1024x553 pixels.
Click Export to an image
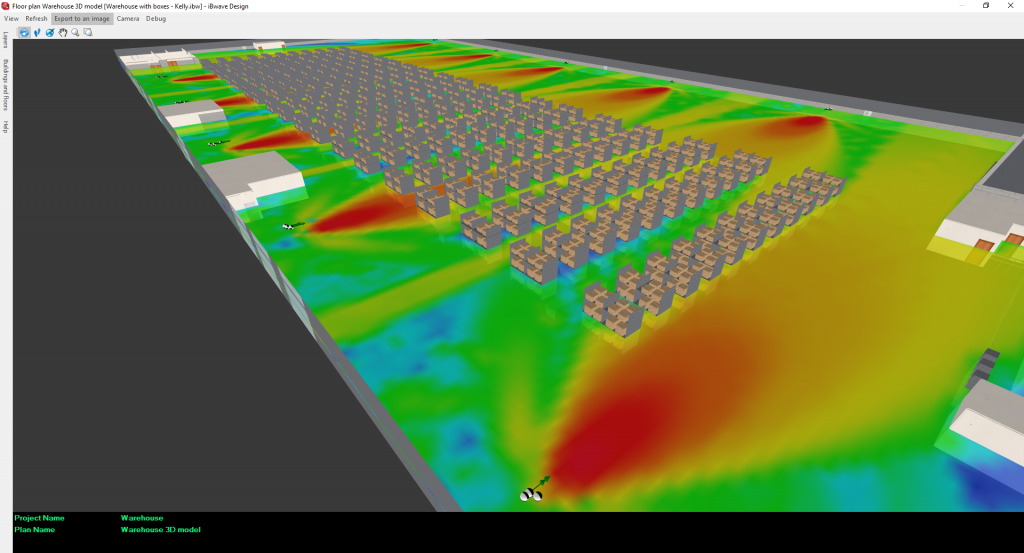point(82,18)
